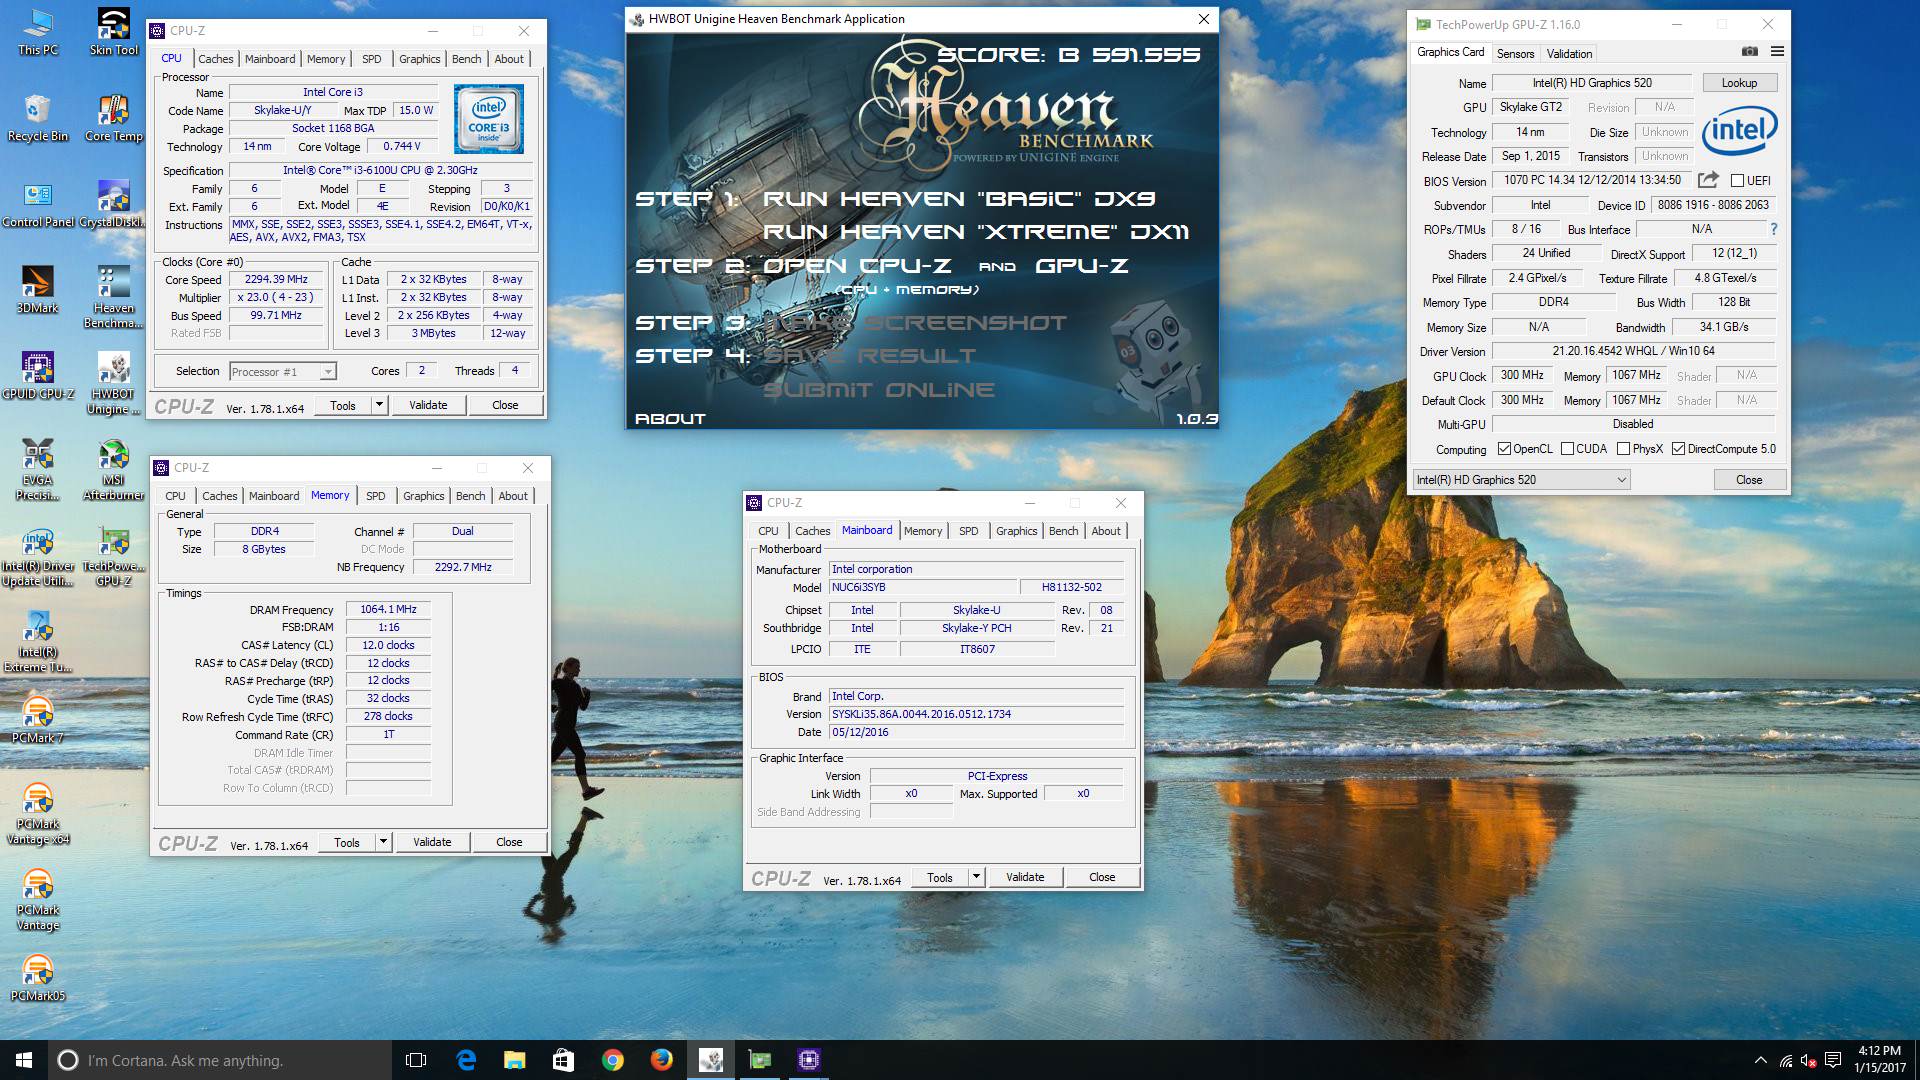
Task: Open Microsoft Edge from taskbar
Action: coord(466,1060)
